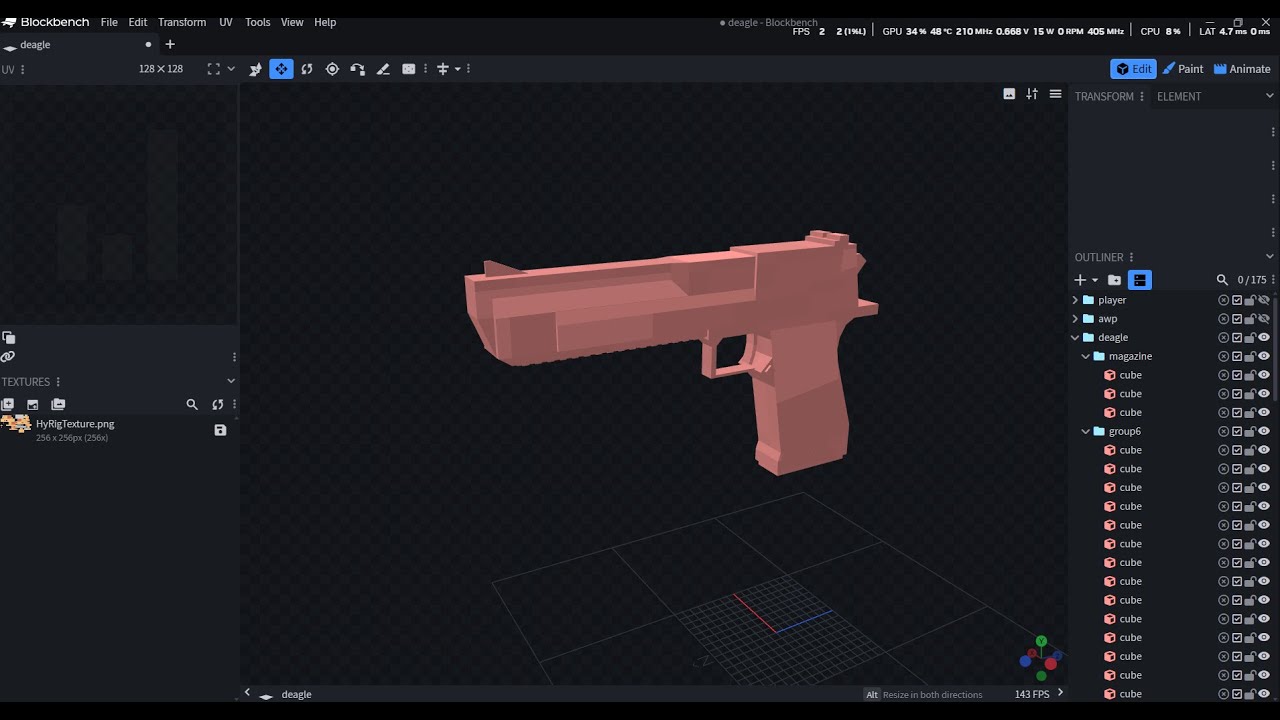Click the UV copy/overlap icon

click(8, 338)
